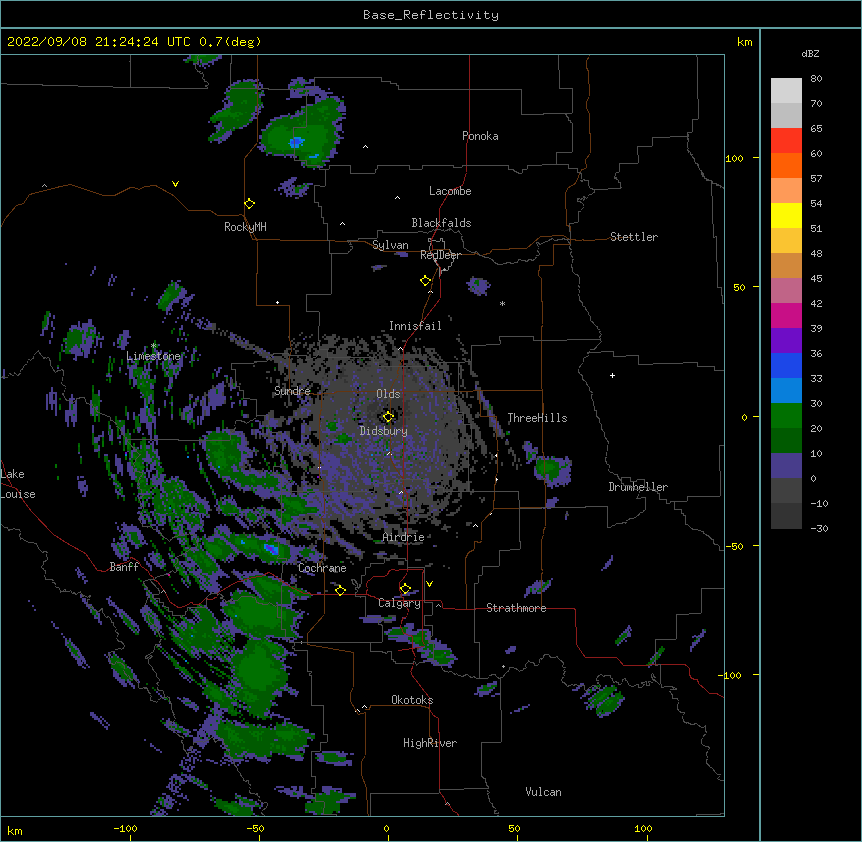Click the 80 value in dBZ legend

point(816,79)
